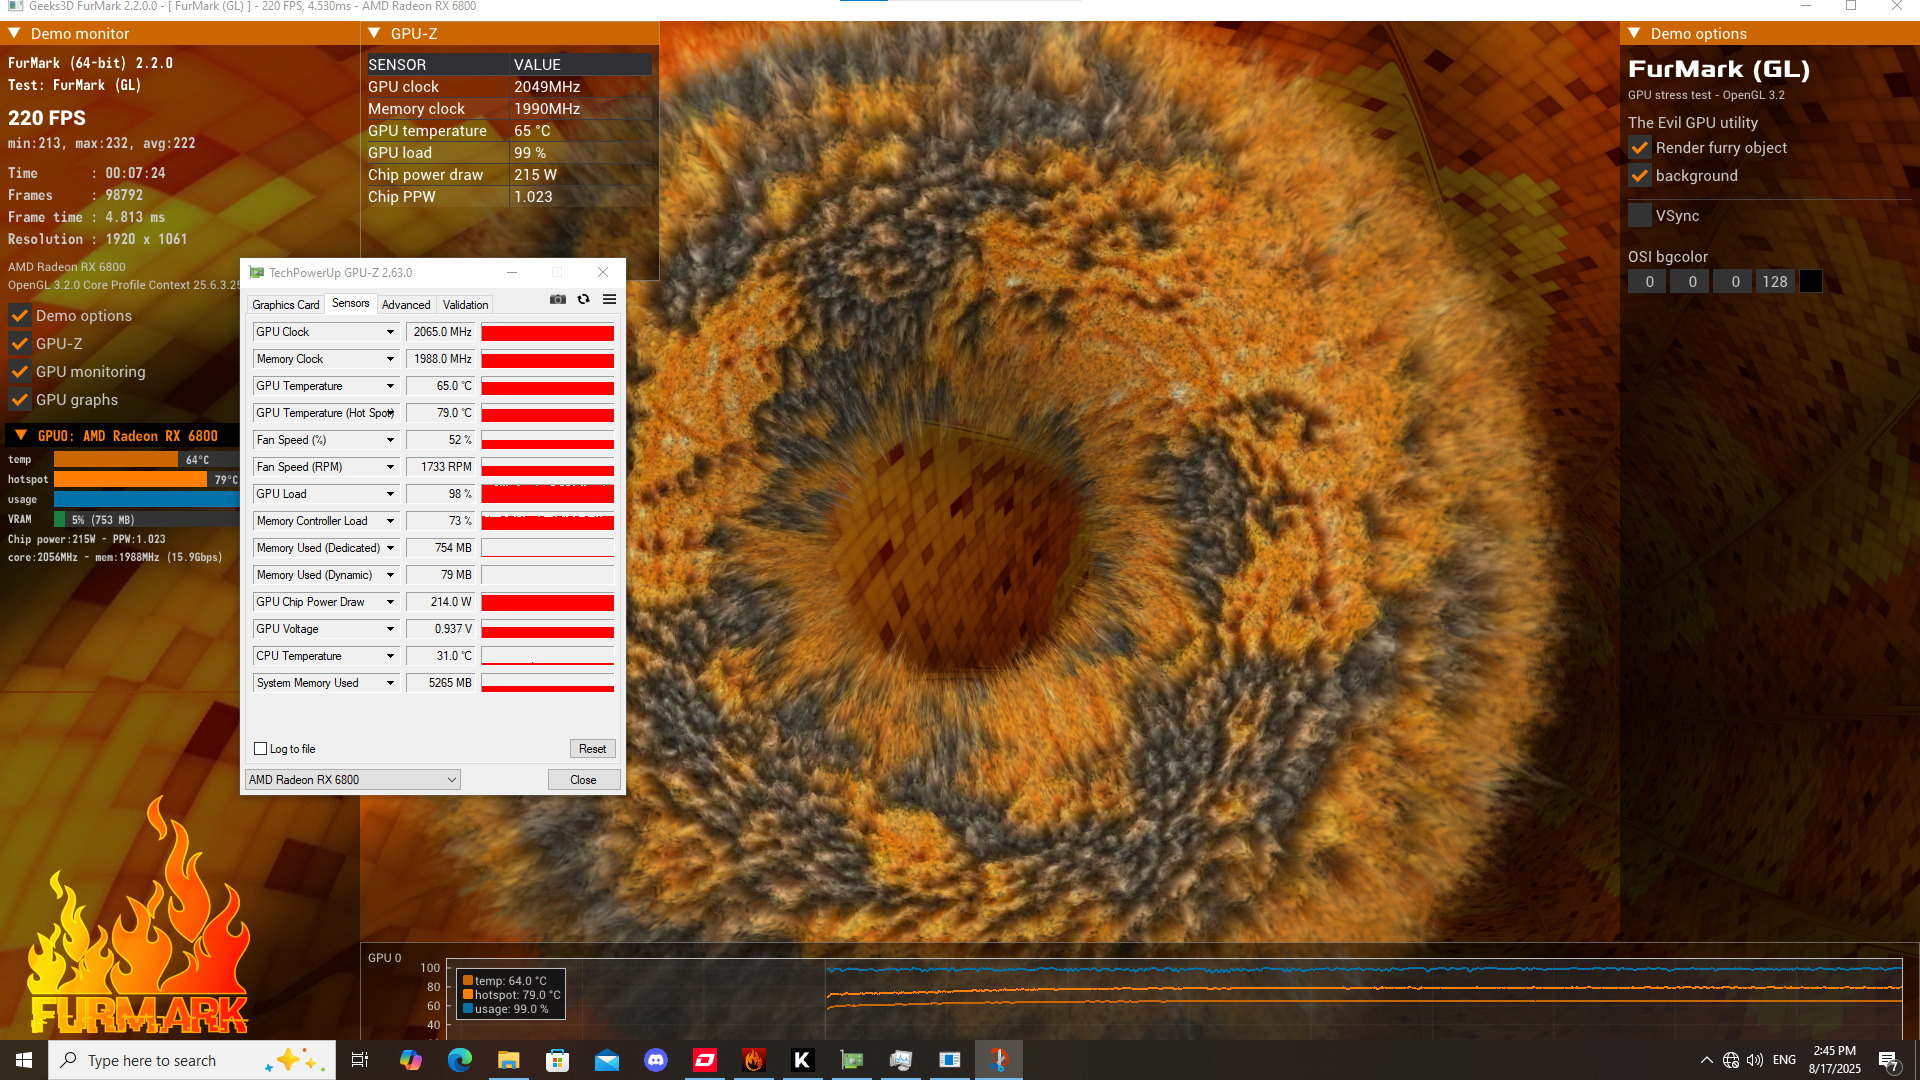The height and width of the screenshot is (1080, 1920).
Task: Click the black OSI bgcolor swatch
Action: (1810, 282)
